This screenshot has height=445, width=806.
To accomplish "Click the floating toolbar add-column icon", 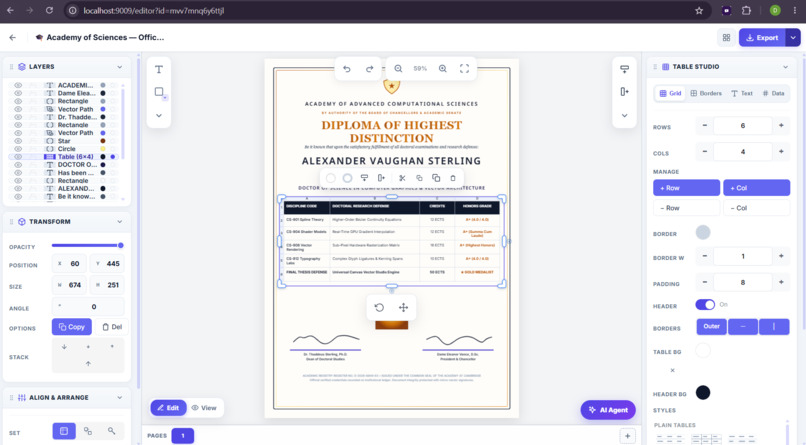I will [381, 178].
